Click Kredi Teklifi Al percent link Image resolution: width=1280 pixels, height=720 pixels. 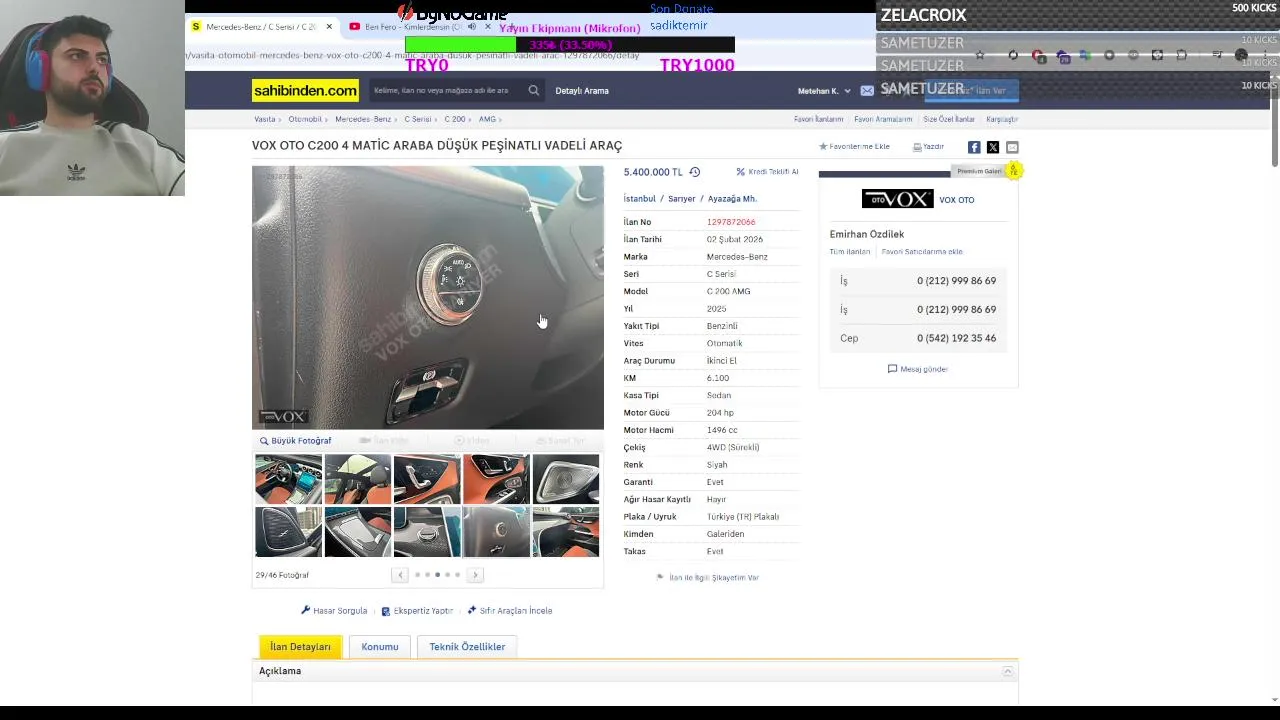pos(767,172)
